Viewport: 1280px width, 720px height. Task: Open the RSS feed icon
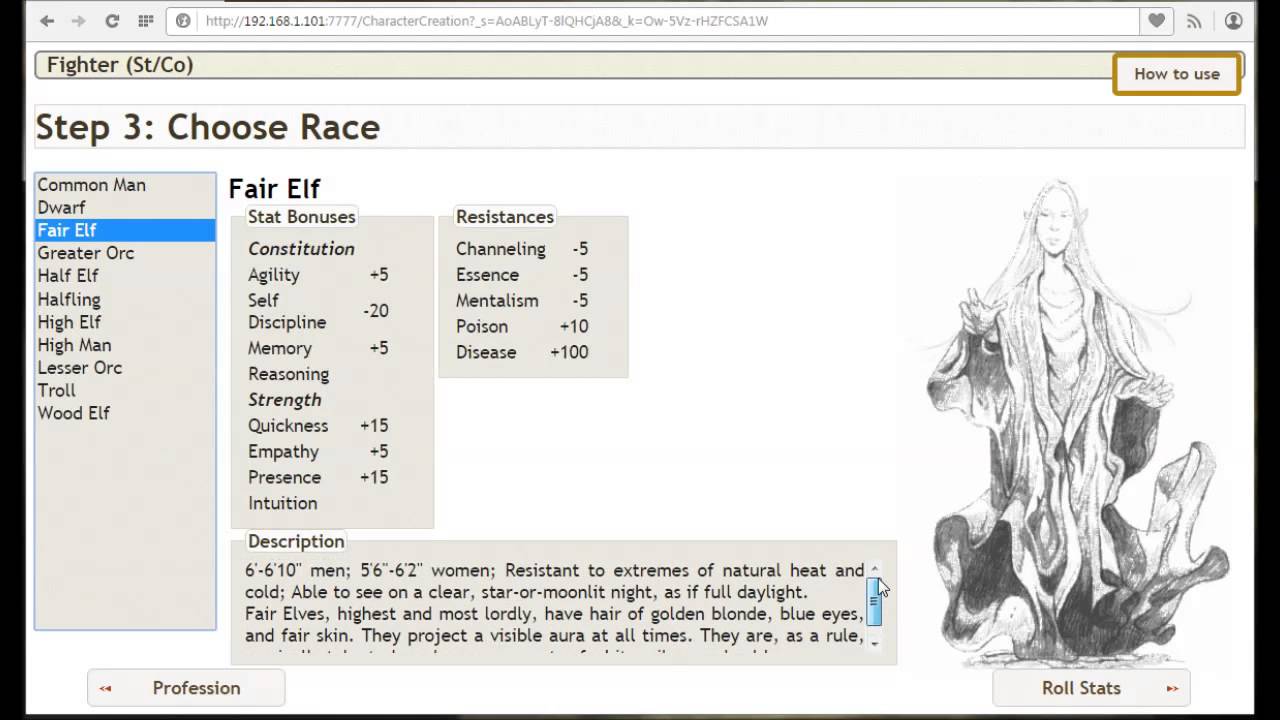tap(1194, 20)
